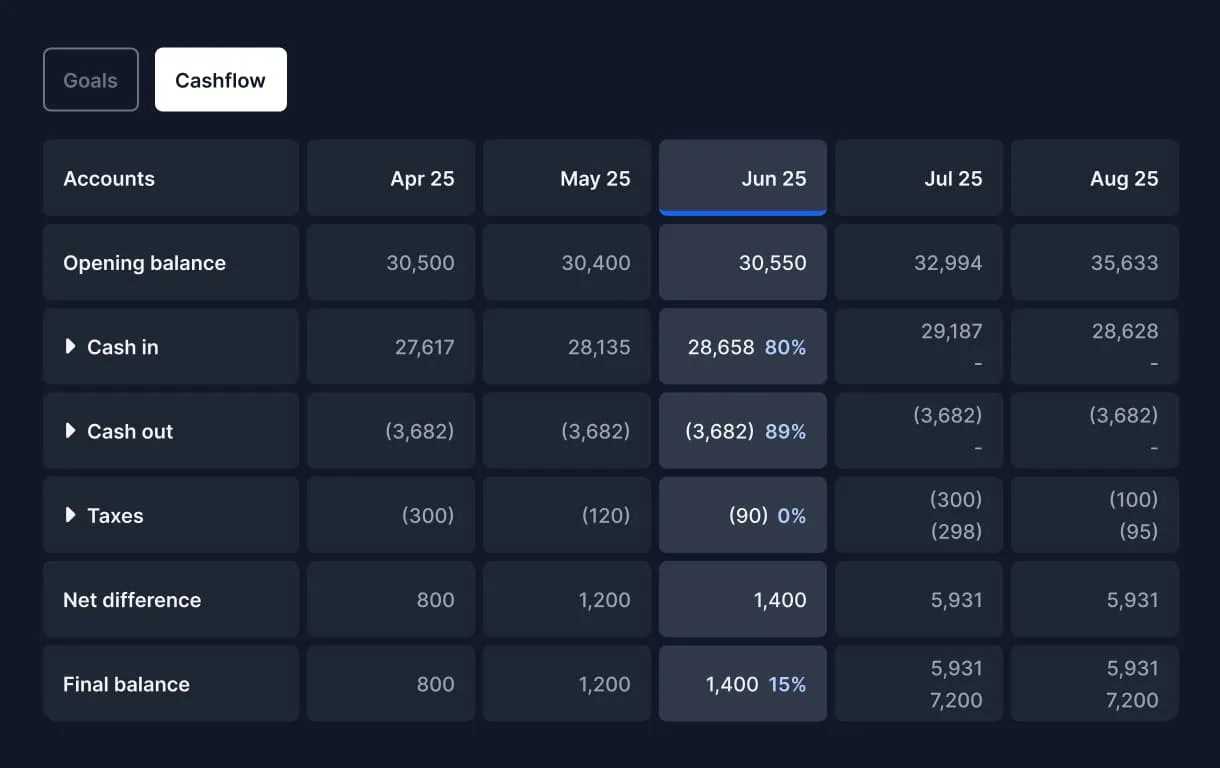Select June's Opening balance cell showing 30,550
Screen dimensions: 1220x768
click(x=742, y=262)
